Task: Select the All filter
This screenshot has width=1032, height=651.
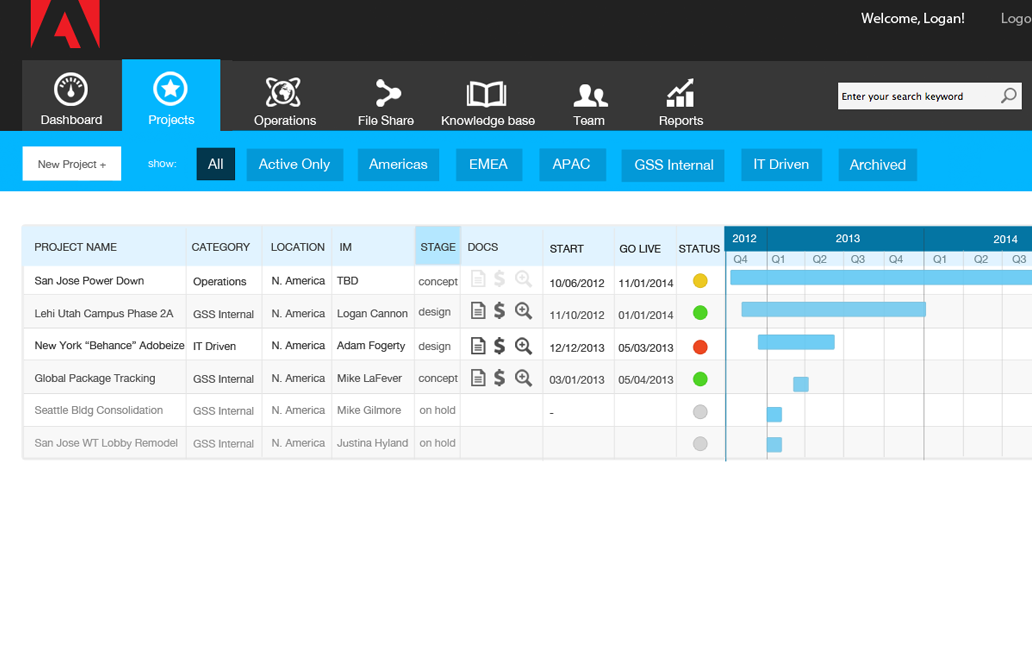Action: (x=215, y=165)
